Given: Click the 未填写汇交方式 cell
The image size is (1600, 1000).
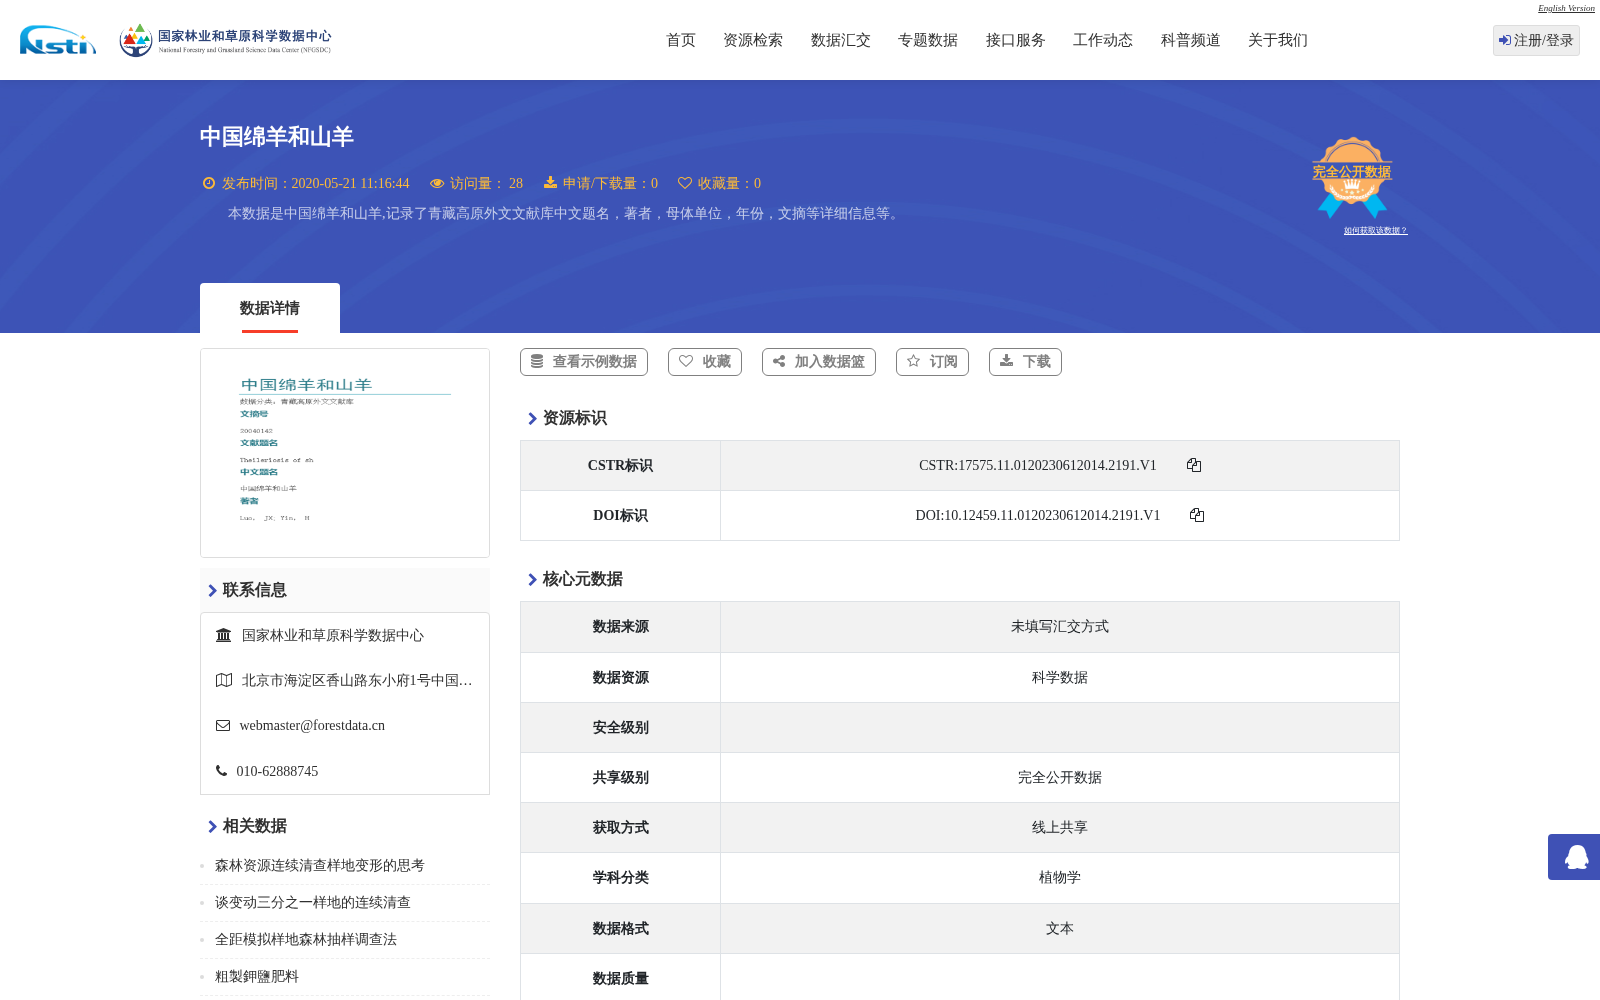Looking at the screenshot, I should (x=1060, y=627).
